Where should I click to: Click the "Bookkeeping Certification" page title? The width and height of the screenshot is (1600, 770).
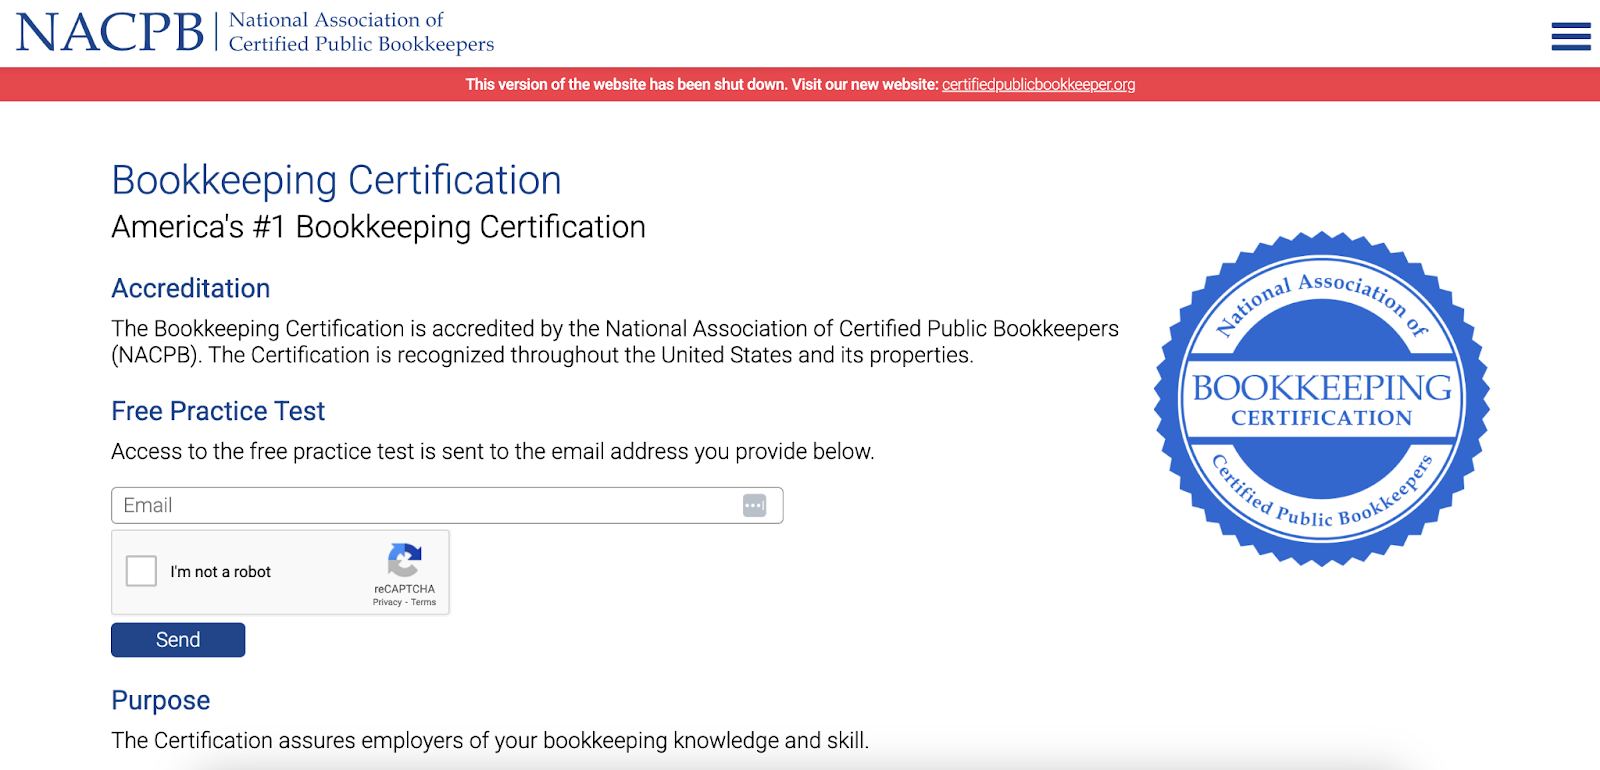(336, 181)
